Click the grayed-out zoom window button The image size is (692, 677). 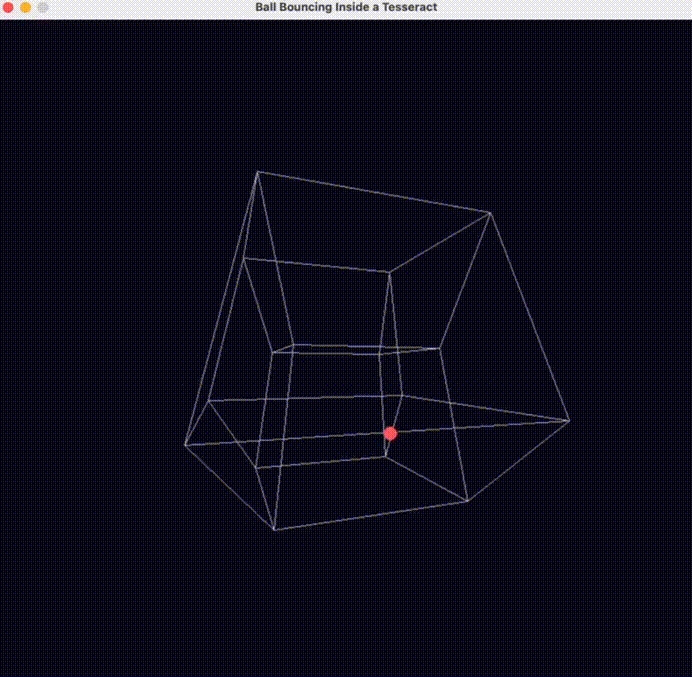tap(43, 7)
